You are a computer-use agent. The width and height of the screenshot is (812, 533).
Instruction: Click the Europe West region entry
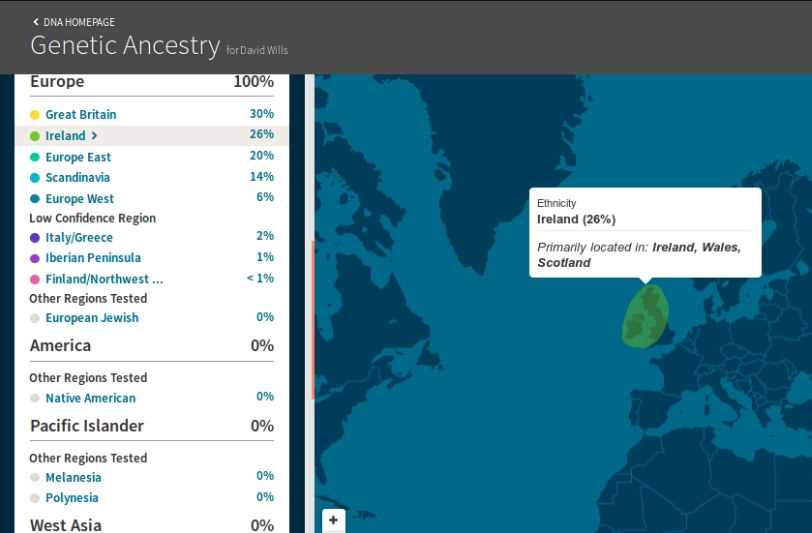tap(79, 199)
